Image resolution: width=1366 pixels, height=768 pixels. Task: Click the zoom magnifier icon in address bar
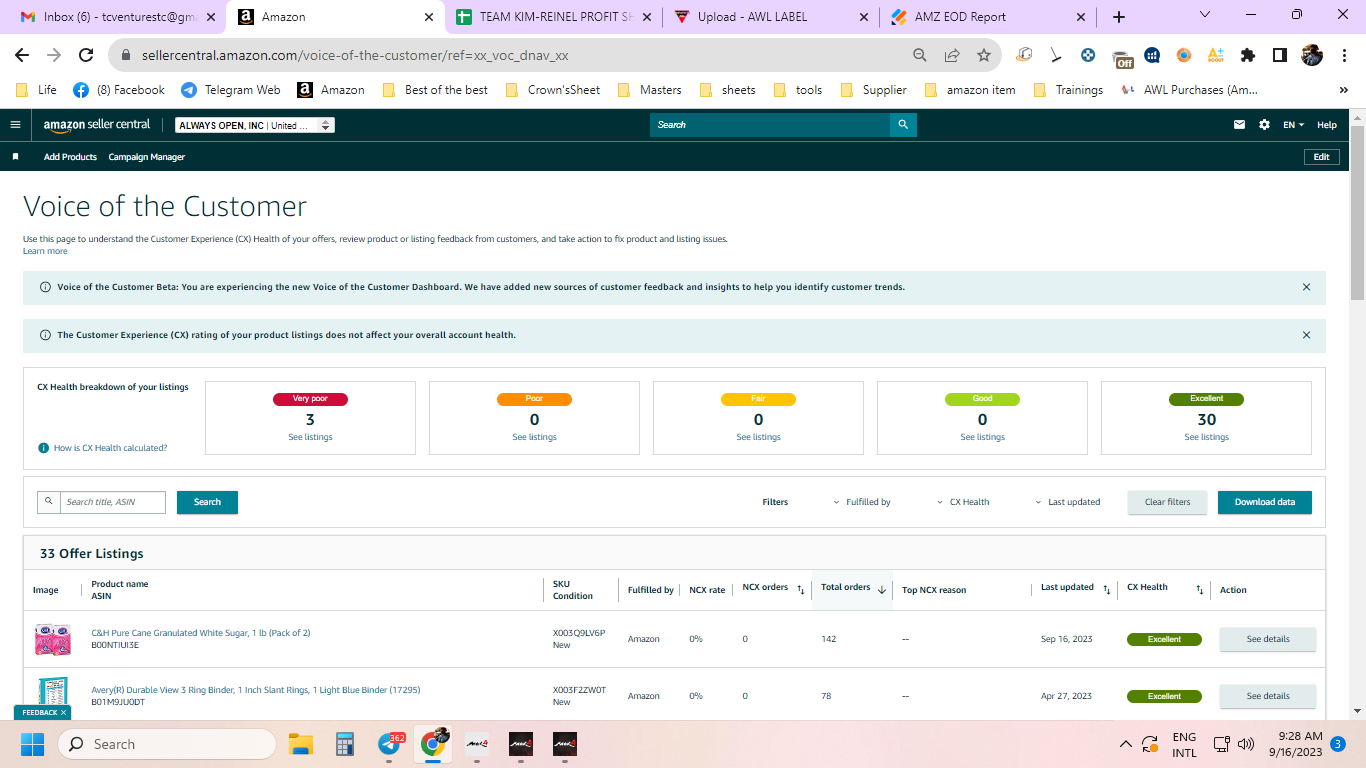pyautogui.click(x=920, y=55)
